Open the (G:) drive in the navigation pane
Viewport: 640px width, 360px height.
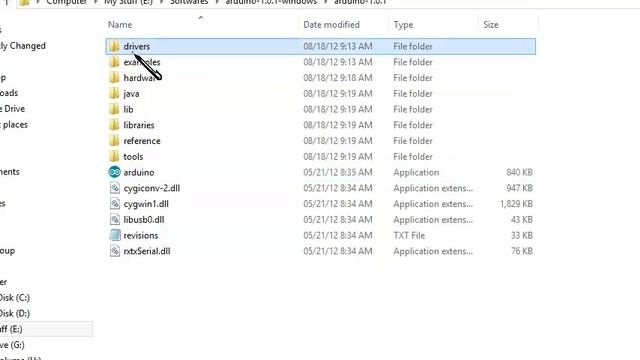(x=12, y=345)
